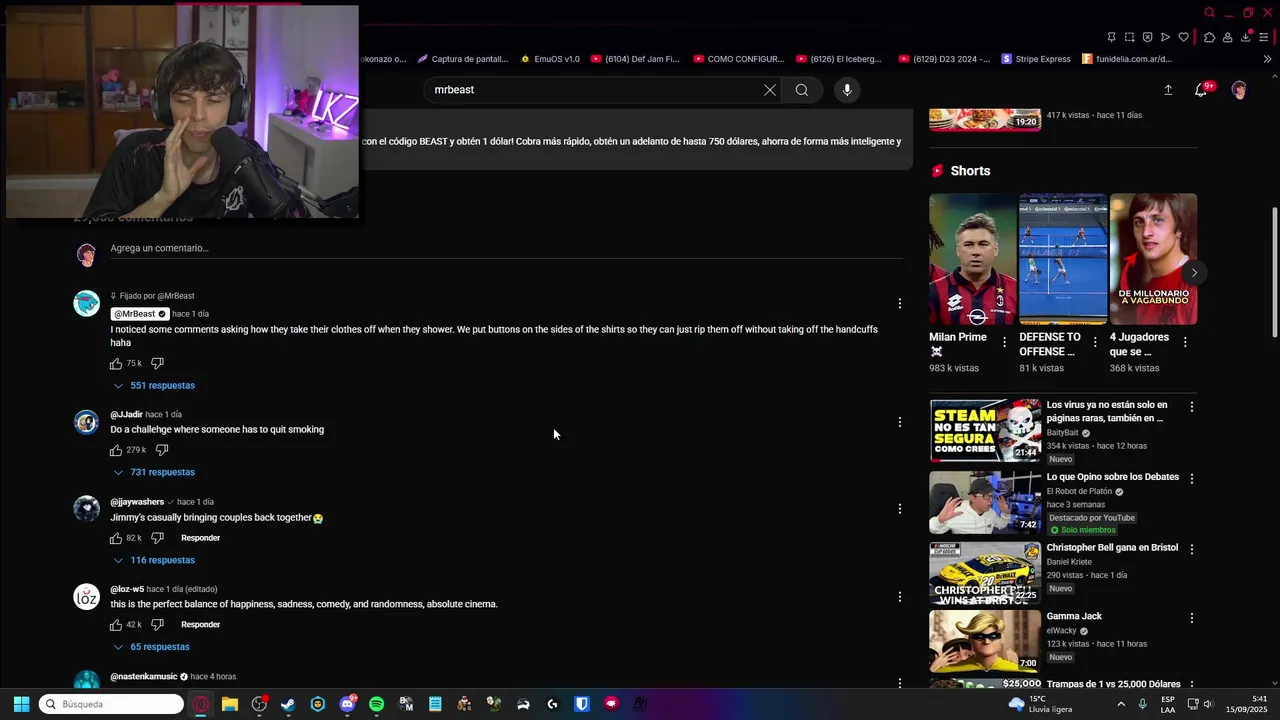Show more bookmarks with double chevron

click(x=1267, y=59)
